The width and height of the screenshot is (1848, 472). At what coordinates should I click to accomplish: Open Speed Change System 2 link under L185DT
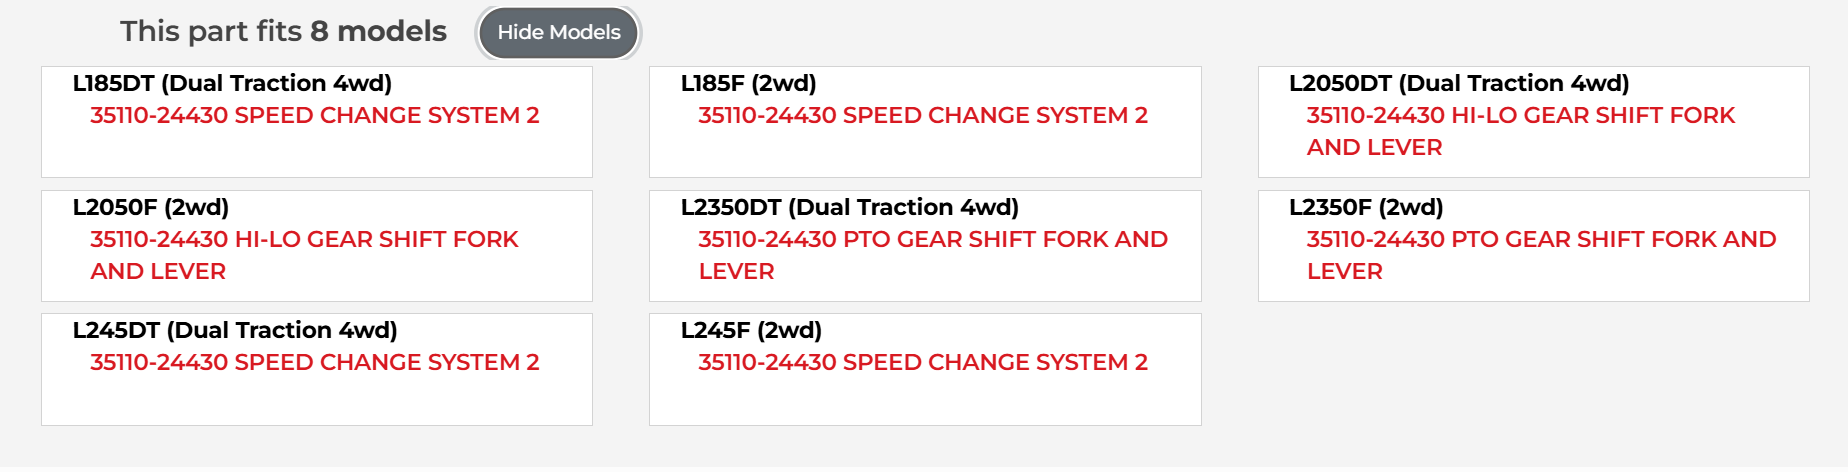[314, 116]
